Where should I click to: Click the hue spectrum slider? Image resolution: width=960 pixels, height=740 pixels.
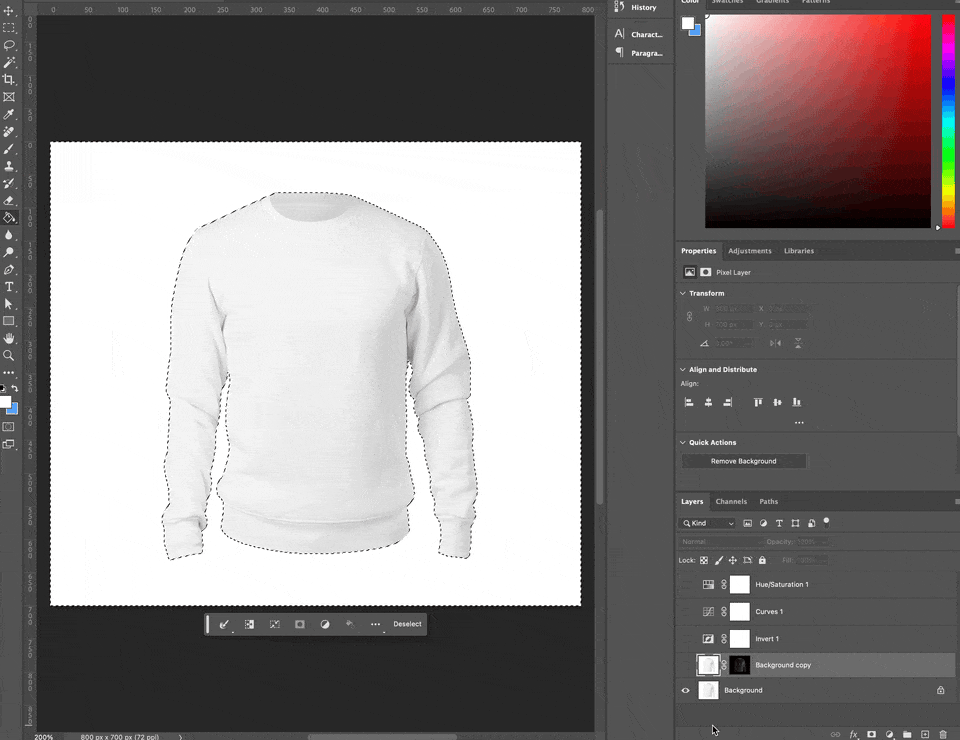point(948,121)
